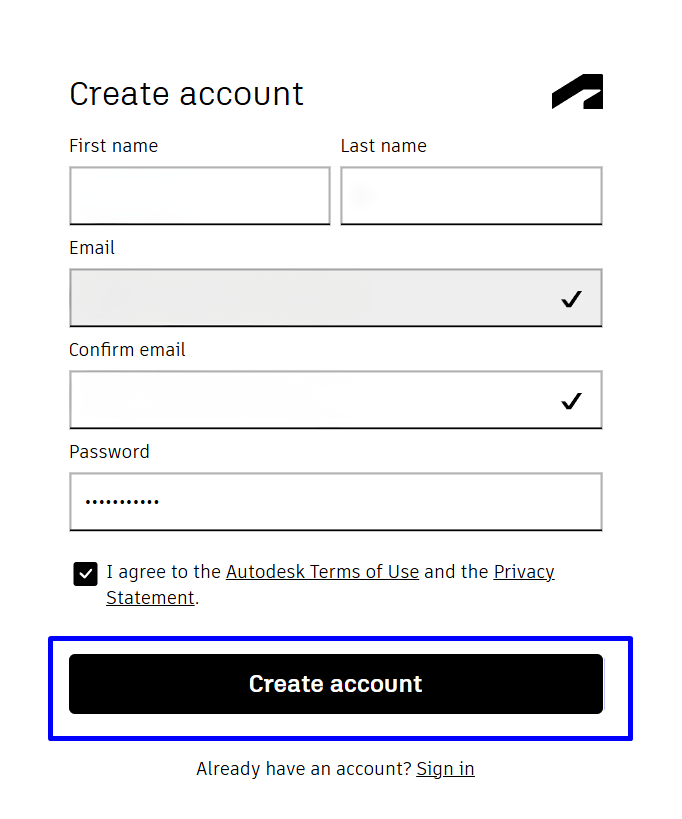The width and height of the screenshot is (682, 819).
Task: Focus the First name input field
Action: coord(200,196)
